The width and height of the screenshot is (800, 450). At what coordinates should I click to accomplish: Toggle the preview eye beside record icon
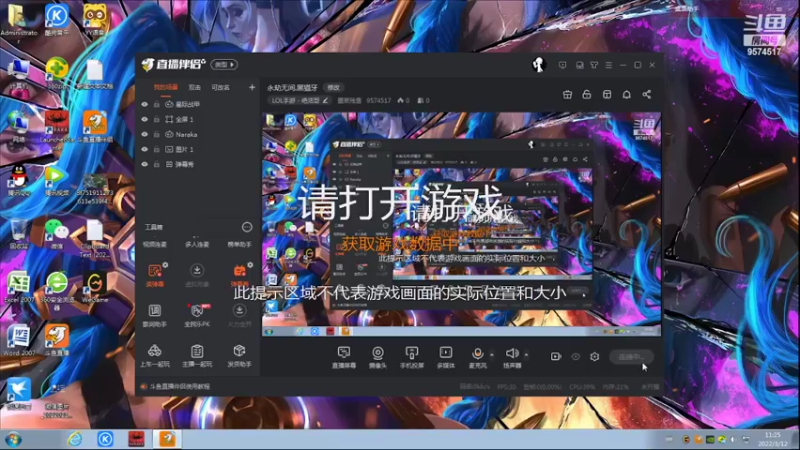pos(576,357)
